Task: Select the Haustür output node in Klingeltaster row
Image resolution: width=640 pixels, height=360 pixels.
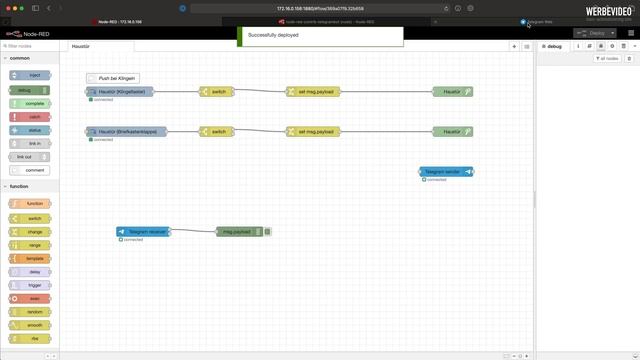Action: click(453, 92)
